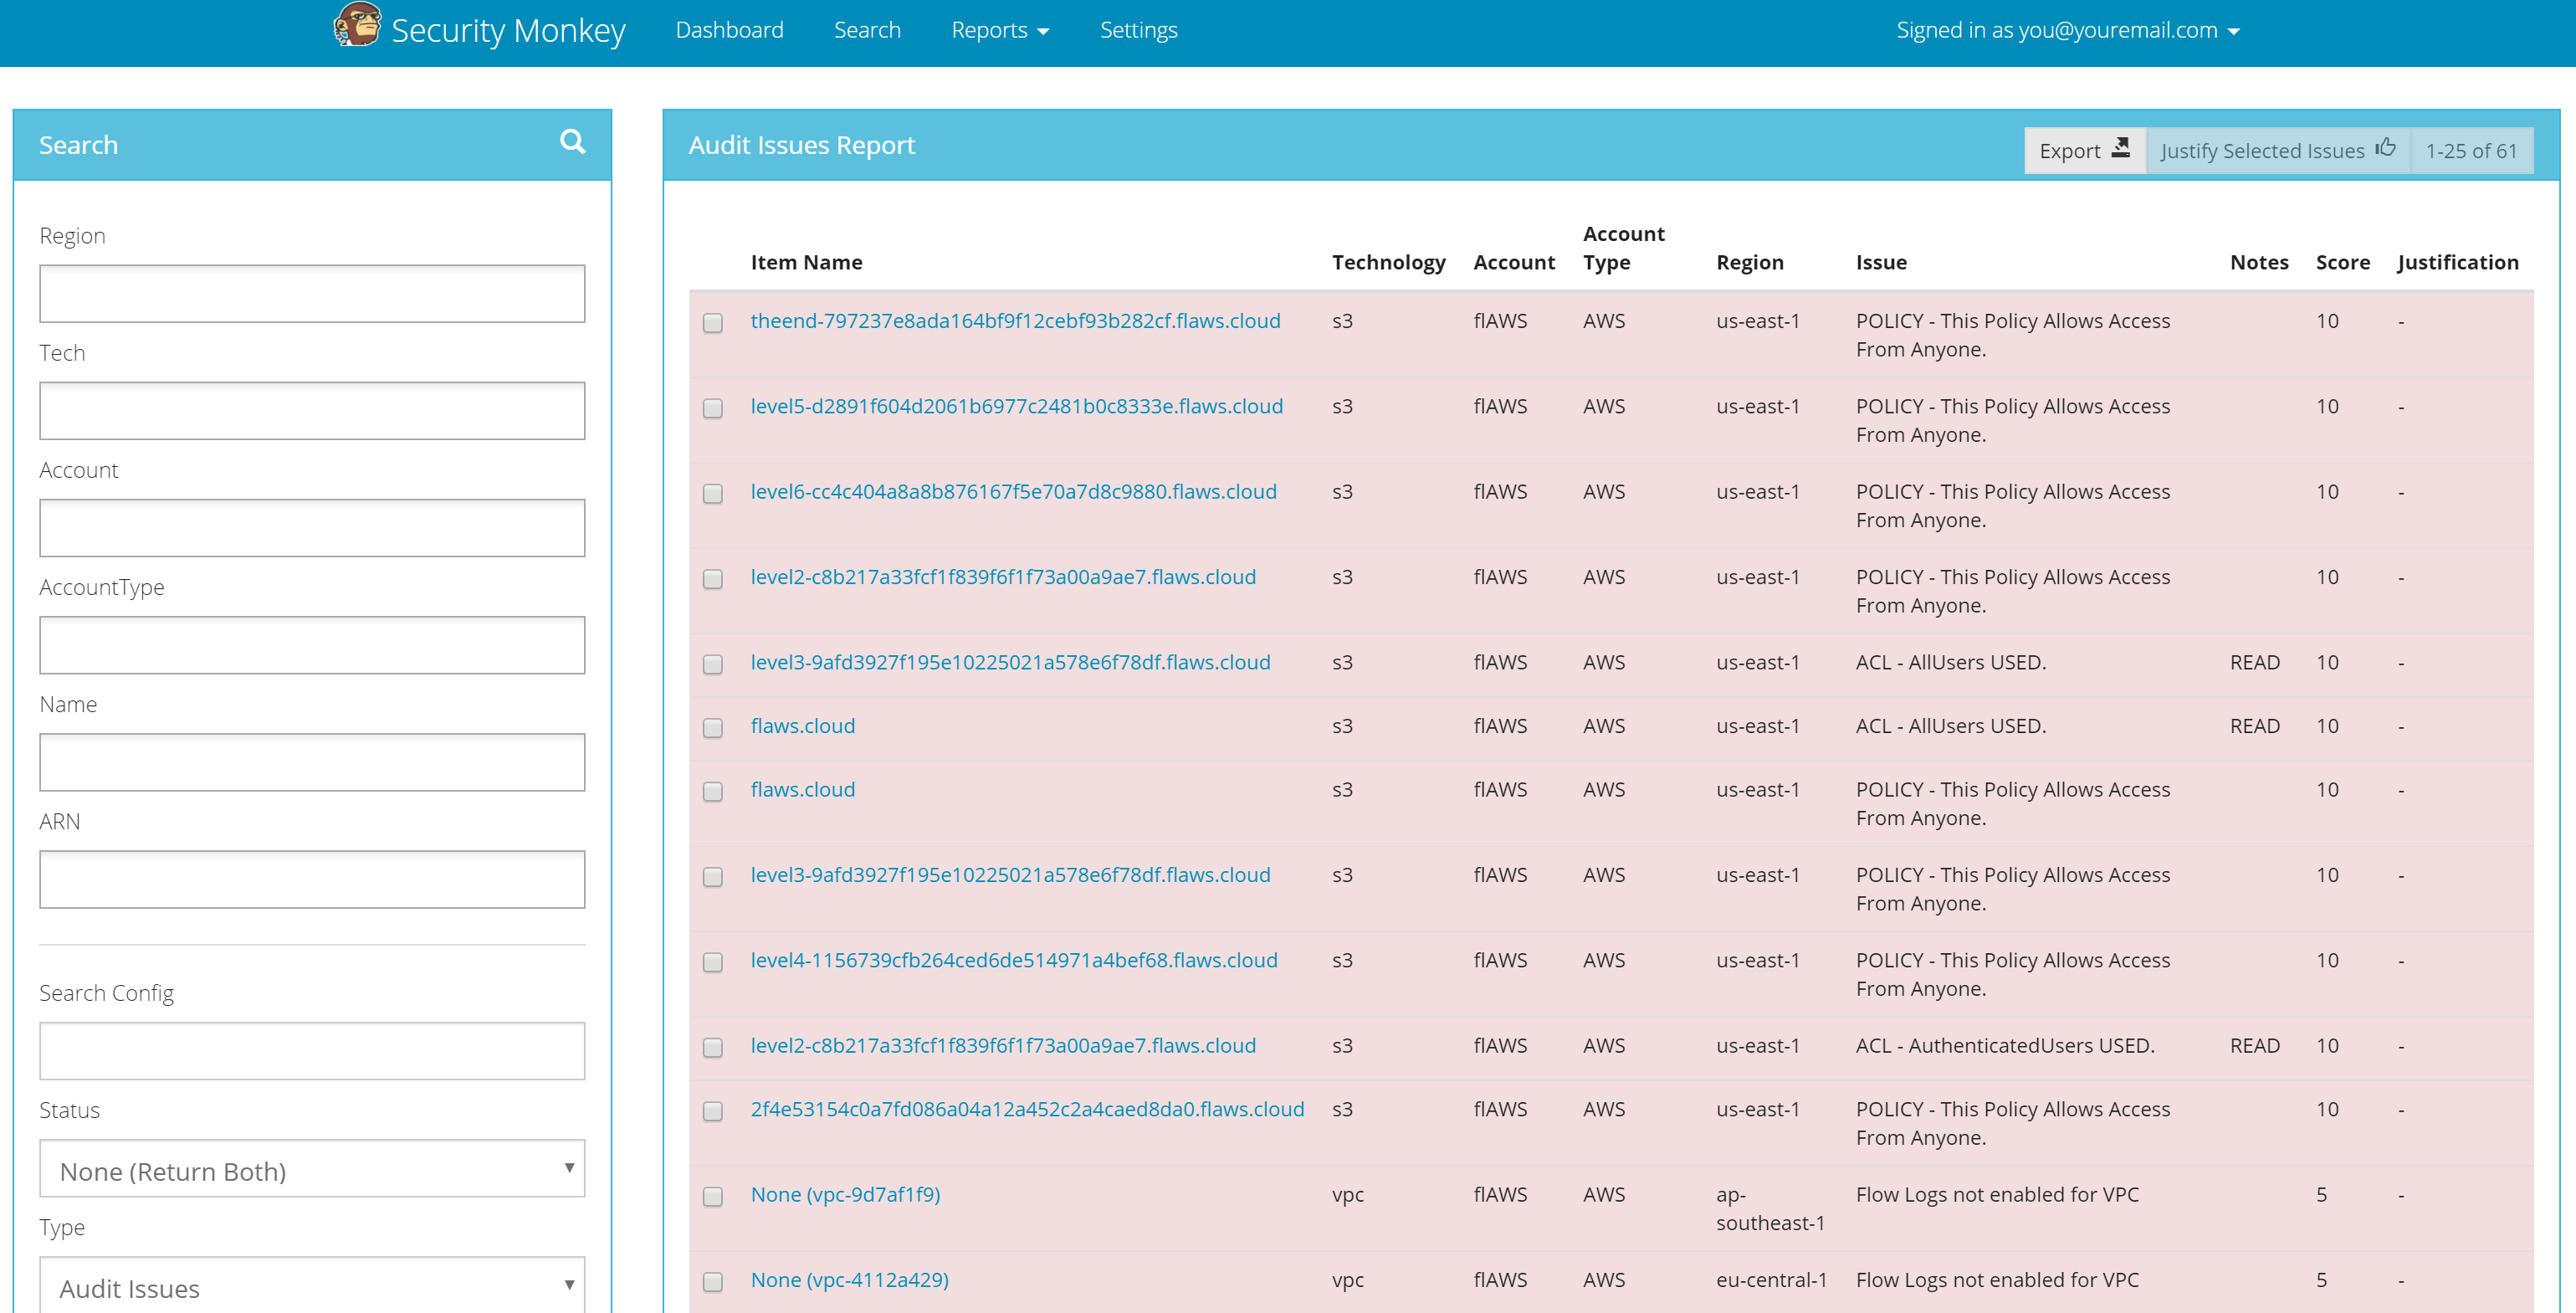Focus the ARN input field
The width and height of the screenshot is (2576, 1313).
(312, 879)
